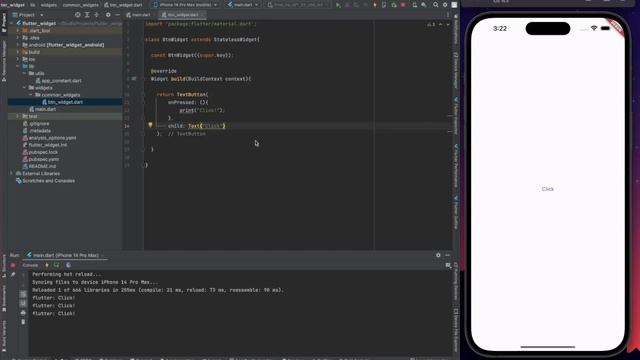This screenshot has width=640, height=360.
Task: Select opened file target icon in Project panel
Action: tap(78, 15)
